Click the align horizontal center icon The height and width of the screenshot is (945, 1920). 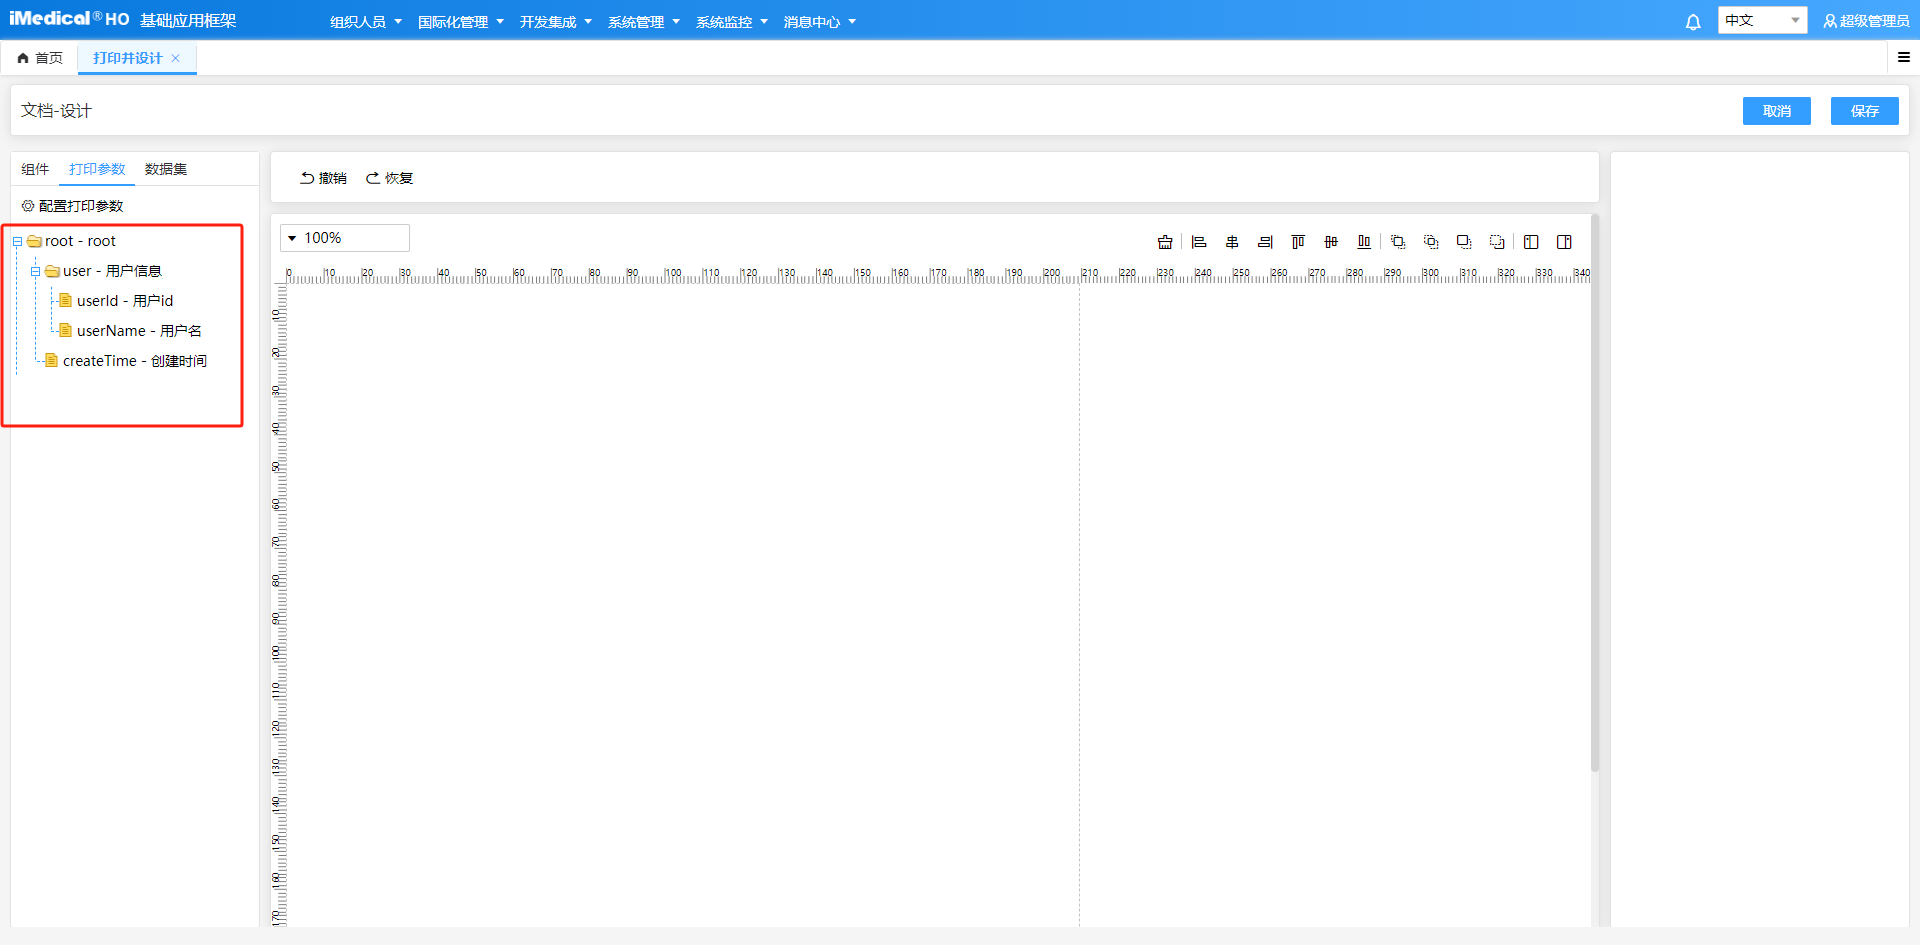tap(1232, 242)
